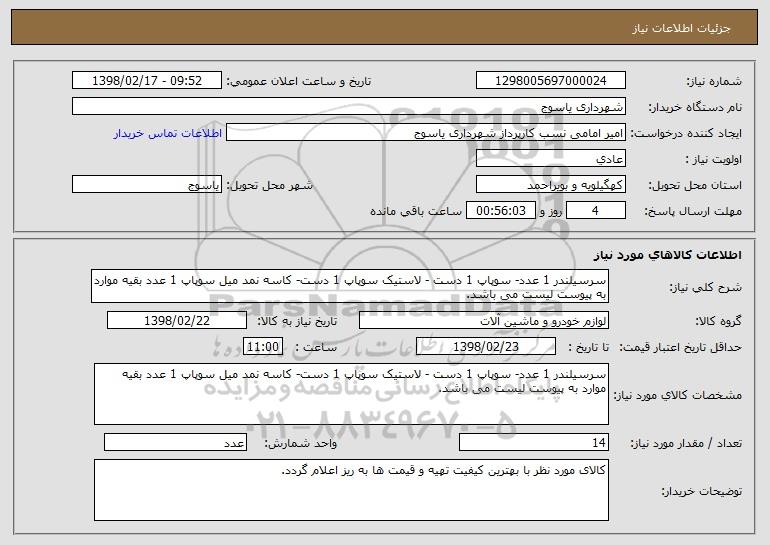Click the مشخصات کالای مورد نیاز text area

point(351,394)
